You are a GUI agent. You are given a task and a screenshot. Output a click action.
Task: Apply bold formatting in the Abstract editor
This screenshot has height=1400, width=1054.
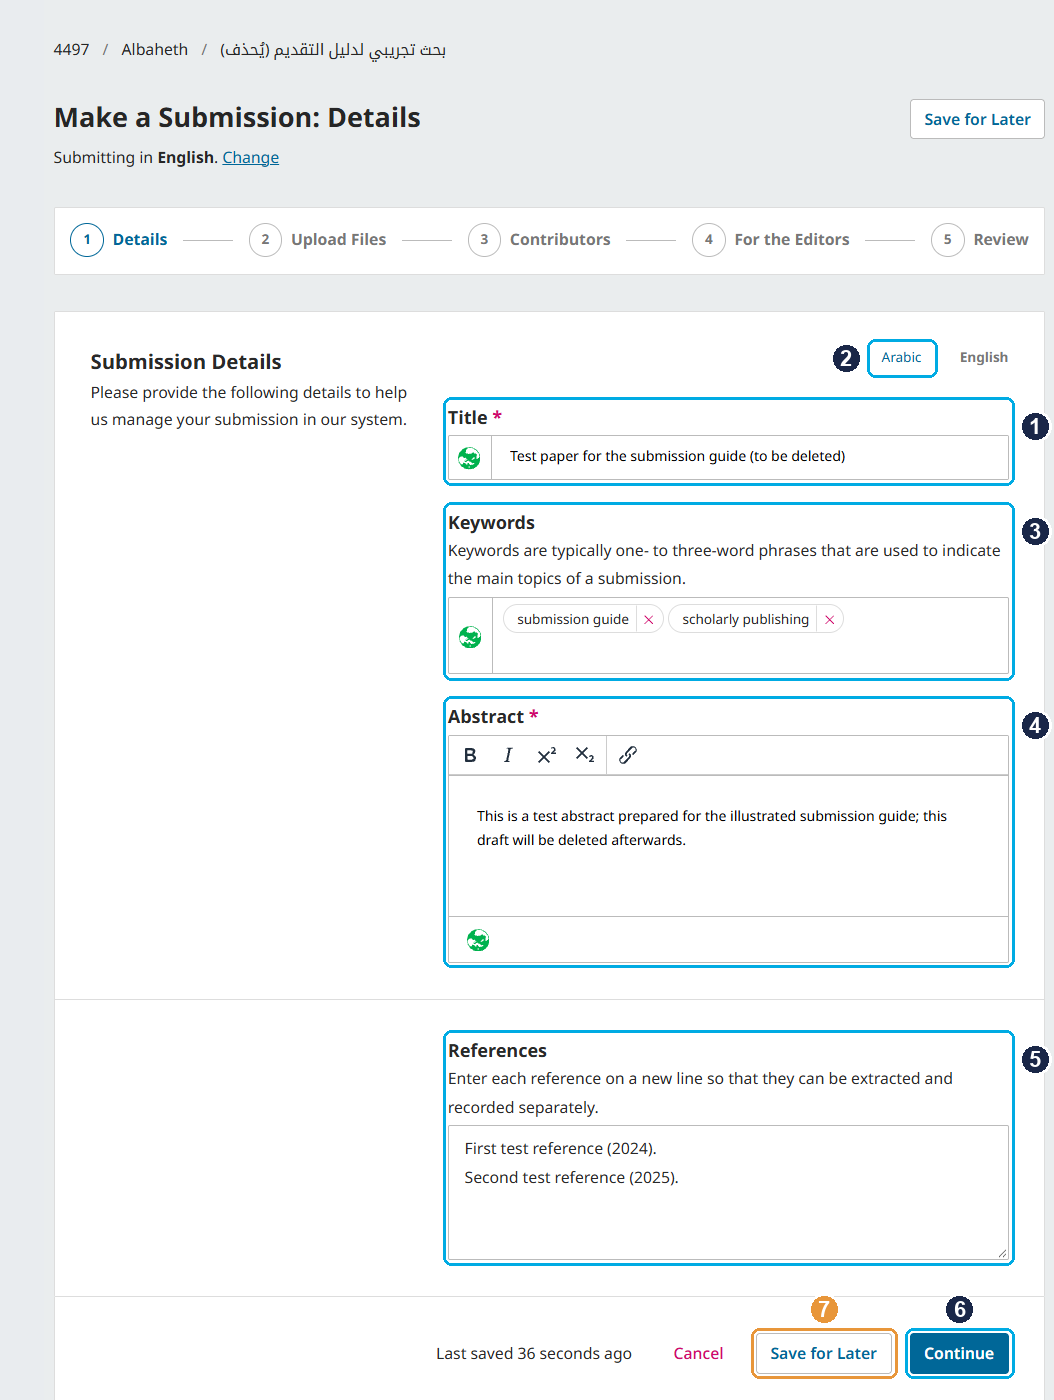point(470,756)
